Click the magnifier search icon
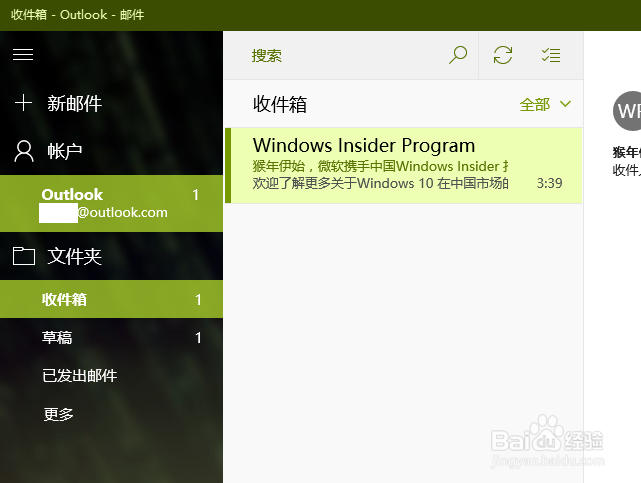The height and width of the screenshot is (483, 641). pyautogui.click(x=458, y=55)
